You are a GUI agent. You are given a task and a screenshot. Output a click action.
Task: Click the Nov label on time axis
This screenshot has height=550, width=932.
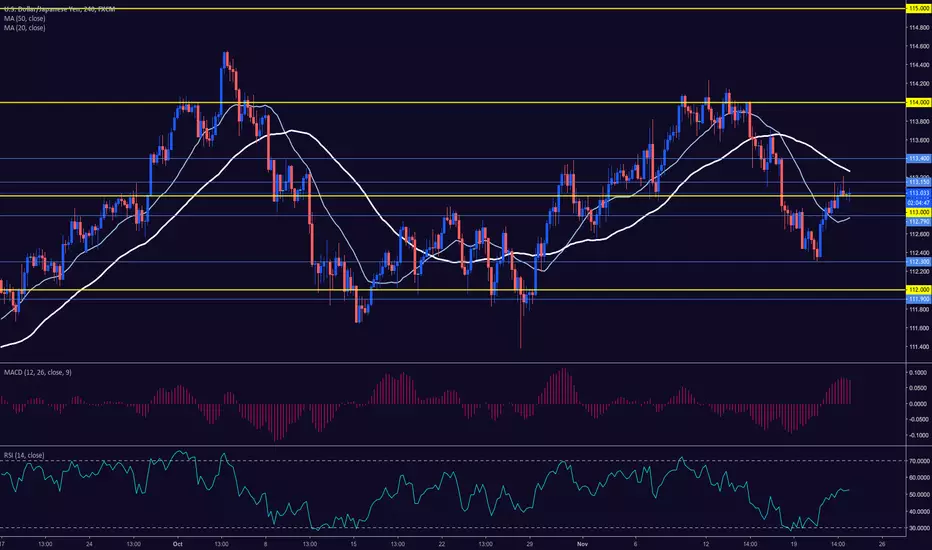582,543
